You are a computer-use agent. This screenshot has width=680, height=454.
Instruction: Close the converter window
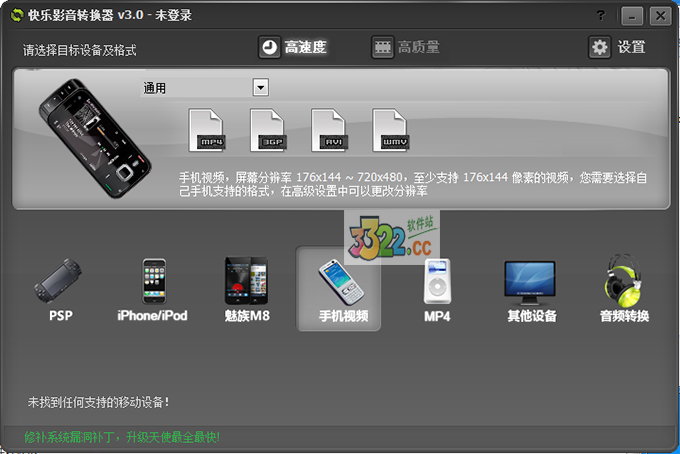point(660,16)
